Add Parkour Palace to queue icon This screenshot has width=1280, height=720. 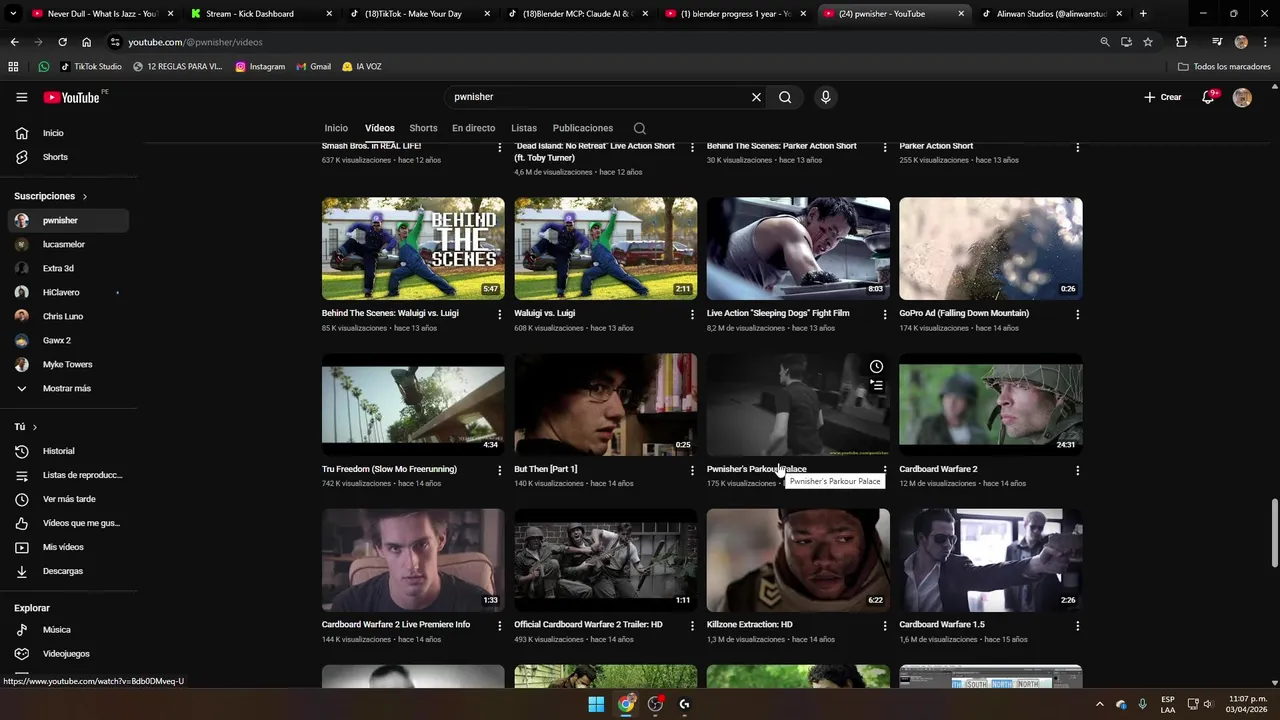876,385
